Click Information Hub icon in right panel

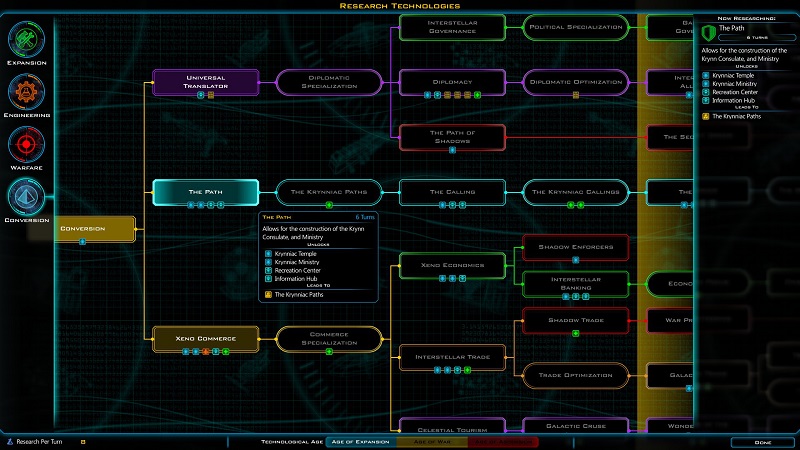(x=706, y=101)
